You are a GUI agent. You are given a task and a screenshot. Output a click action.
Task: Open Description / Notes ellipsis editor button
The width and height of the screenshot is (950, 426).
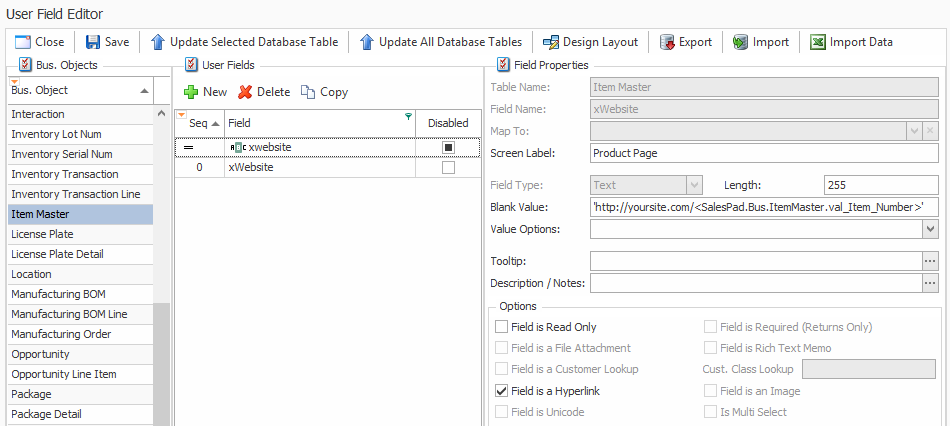click(930, 284)
